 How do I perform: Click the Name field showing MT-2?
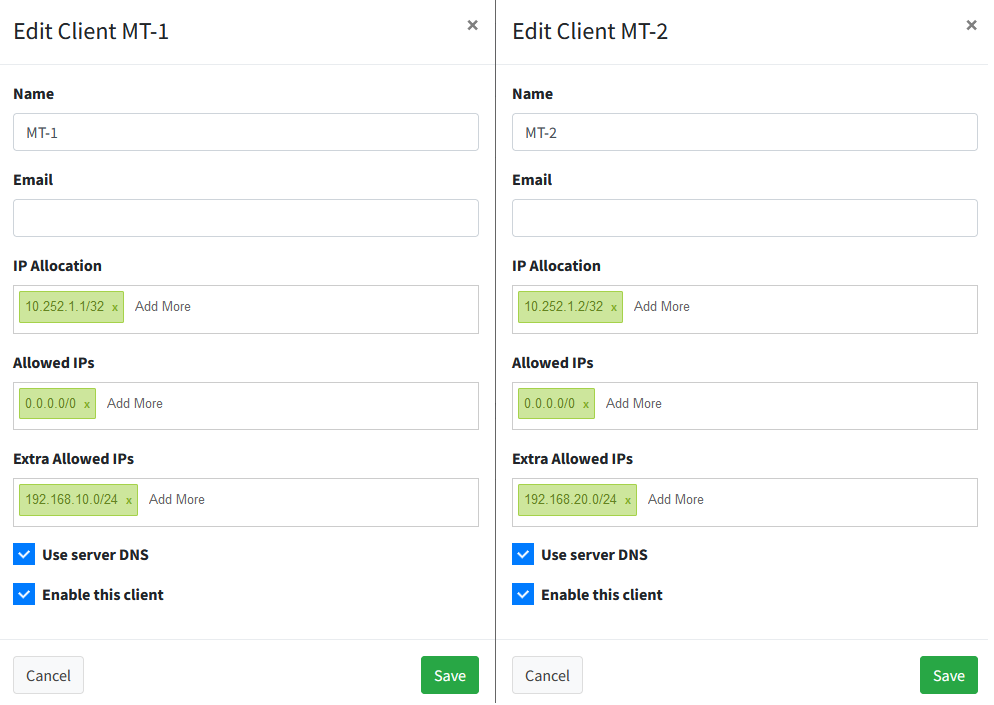744,132
